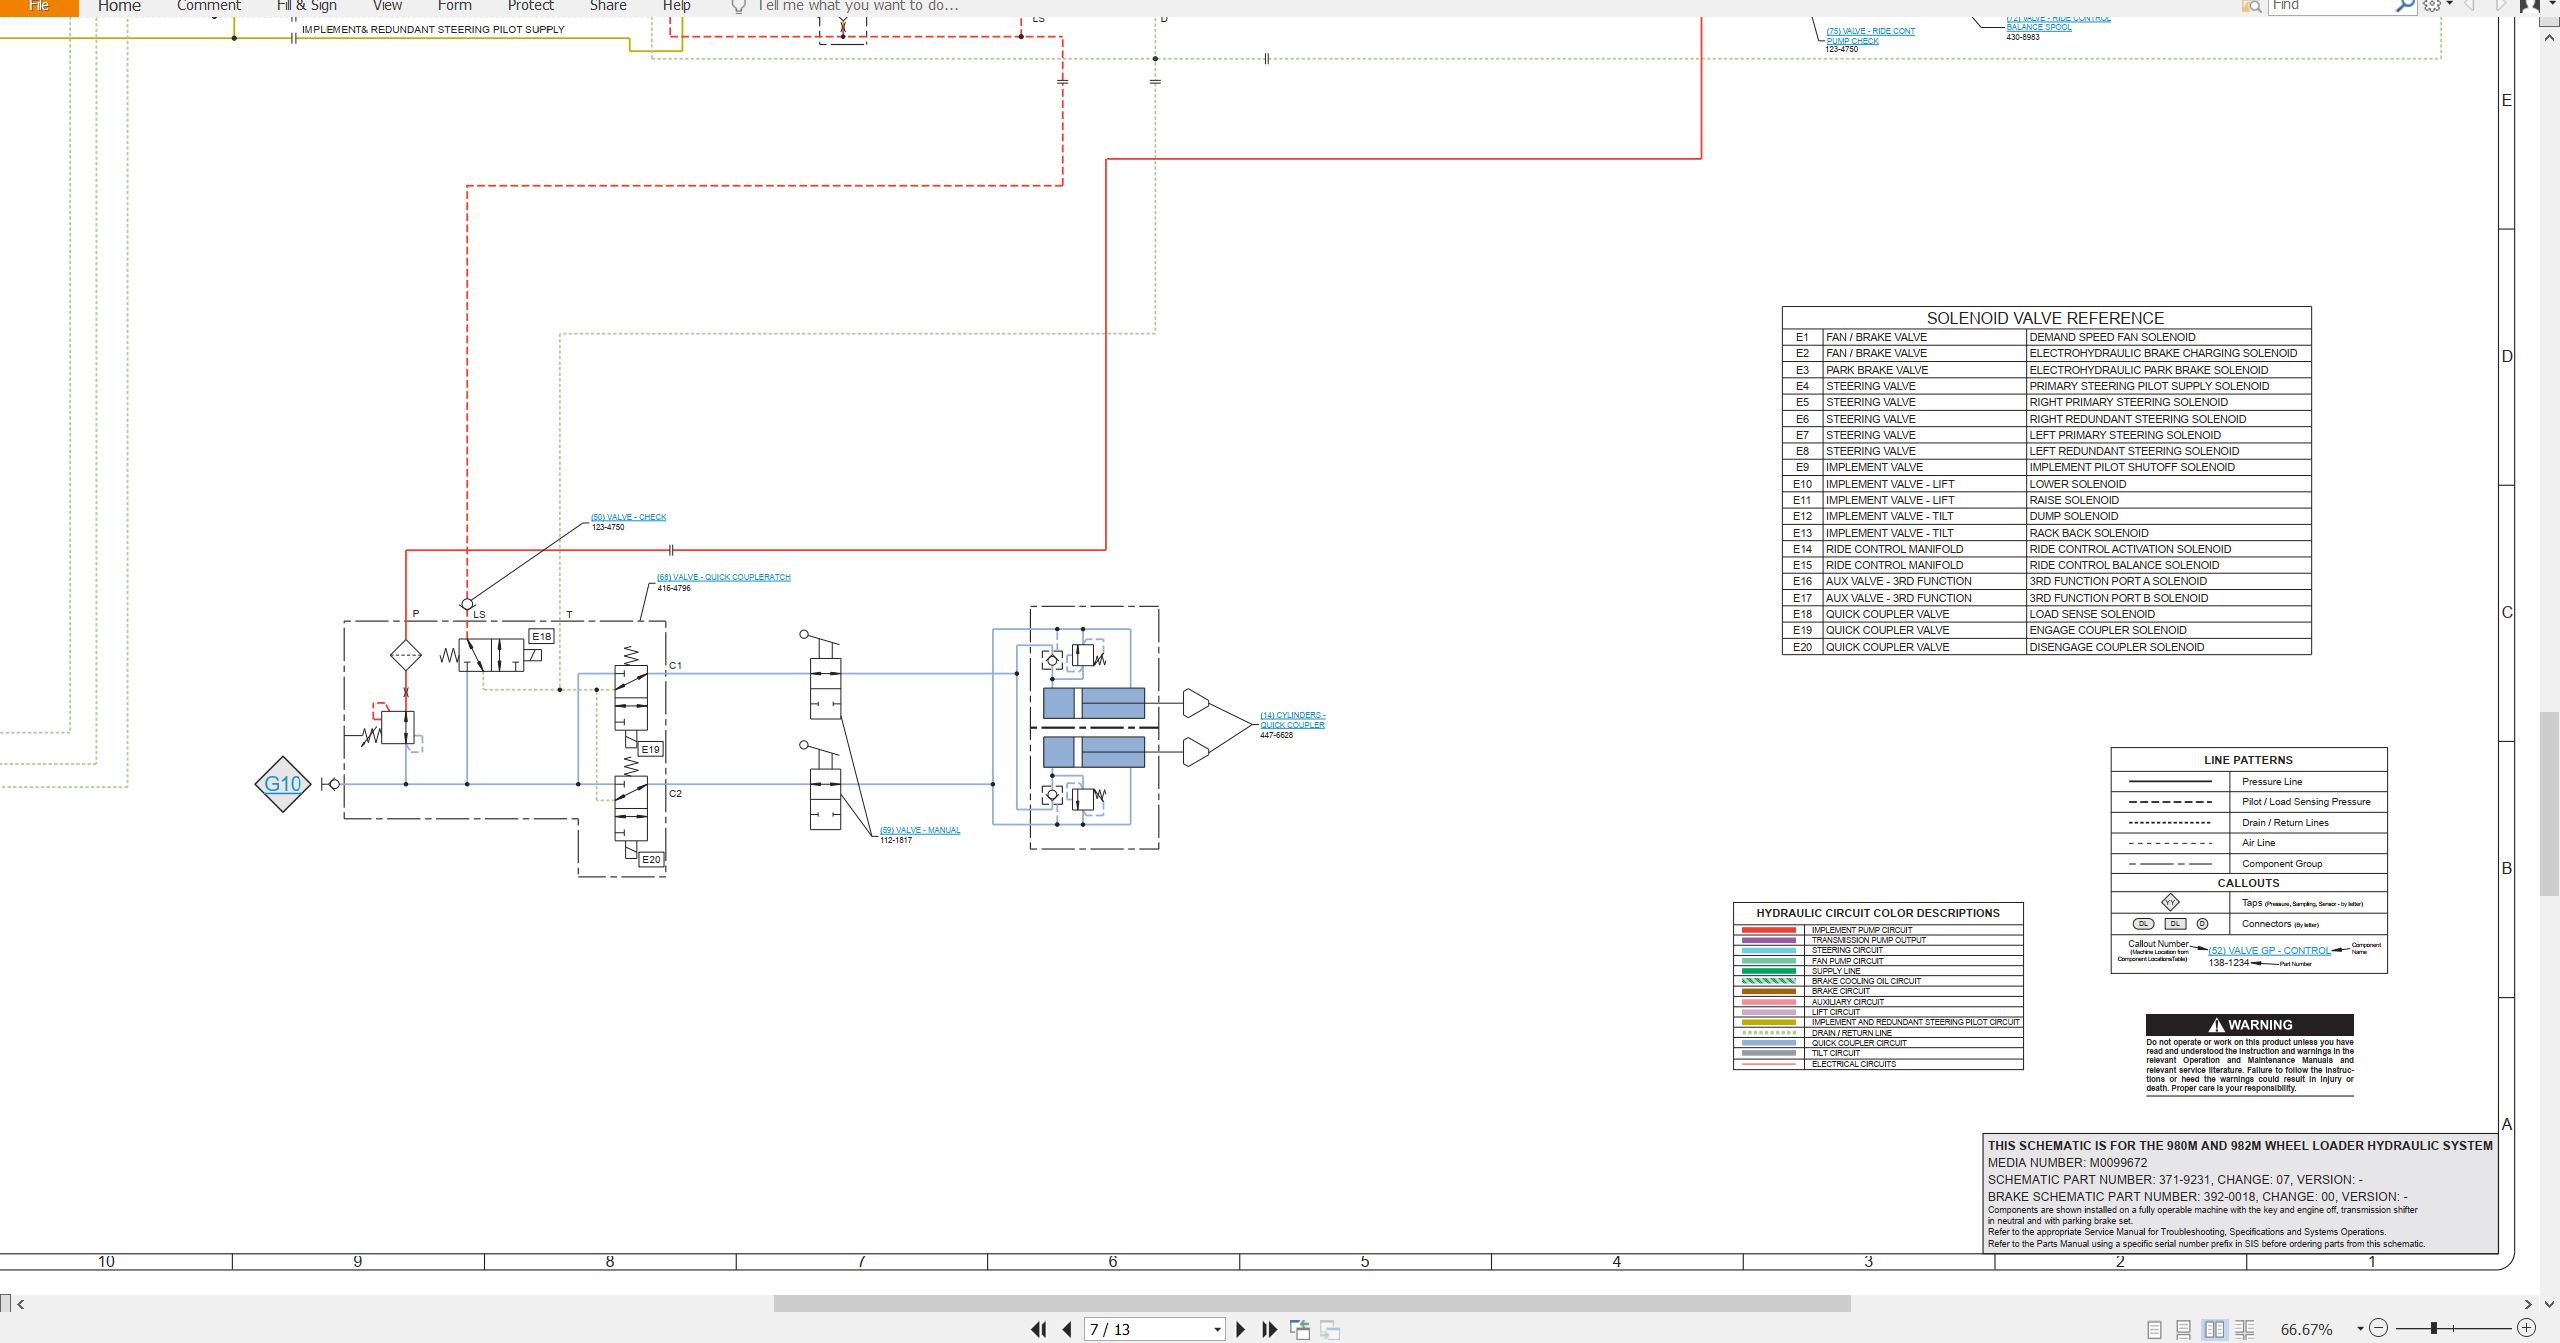Follow the (50) VALVE - CHECK link
Screen dimensions: 2560x1343
click(x=628, y=517)
